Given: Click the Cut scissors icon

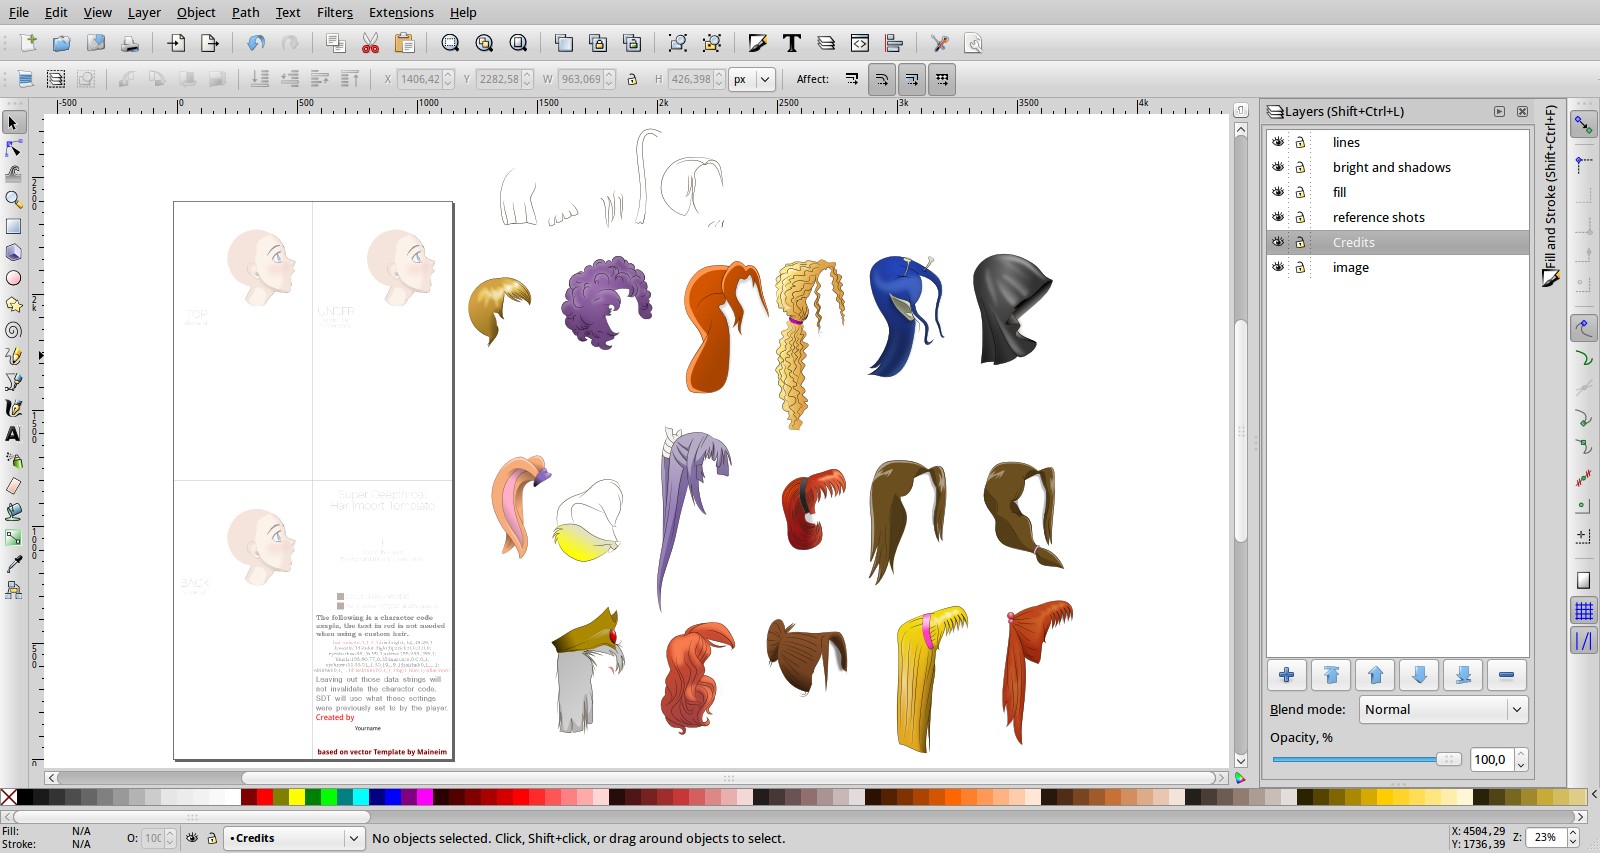Looking at the screenshot, I should (x=370, y=43).
